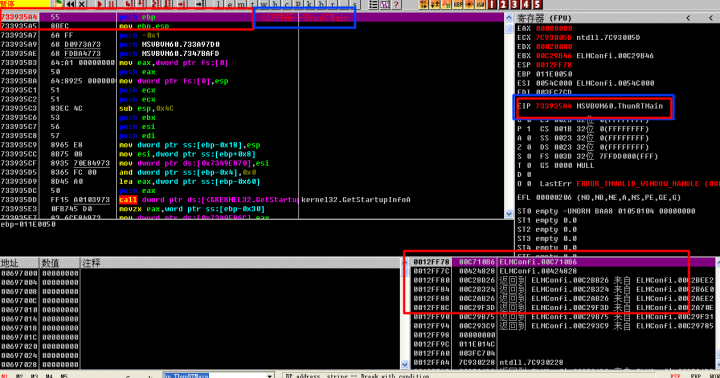Switch to M4 memory dump tab
The image size is (720, 378).
[x=49, y=376]
